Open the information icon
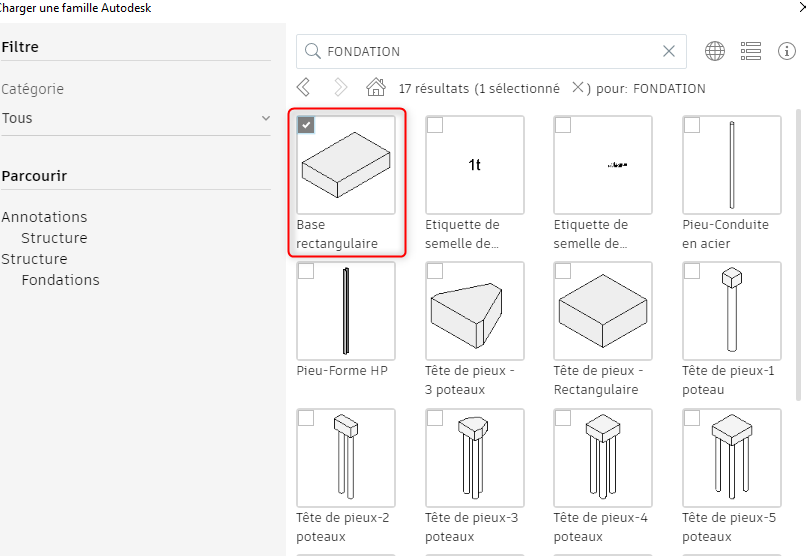The height and width of the screenshot is (556, 806). (x=786, y=51)
